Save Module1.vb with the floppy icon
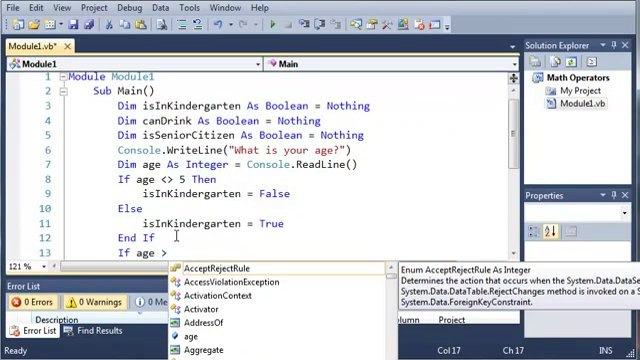Viewport: 640px width, 360px height. [73, 25]
